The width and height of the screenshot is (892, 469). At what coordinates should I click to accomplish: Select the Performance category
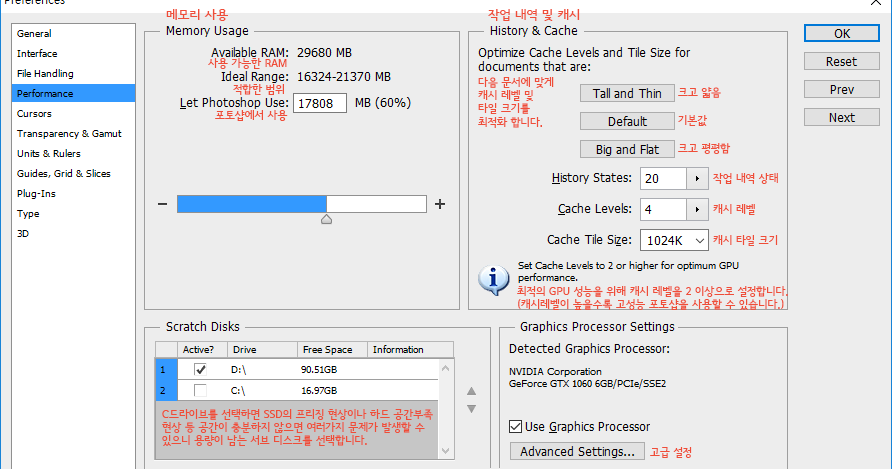73,93
